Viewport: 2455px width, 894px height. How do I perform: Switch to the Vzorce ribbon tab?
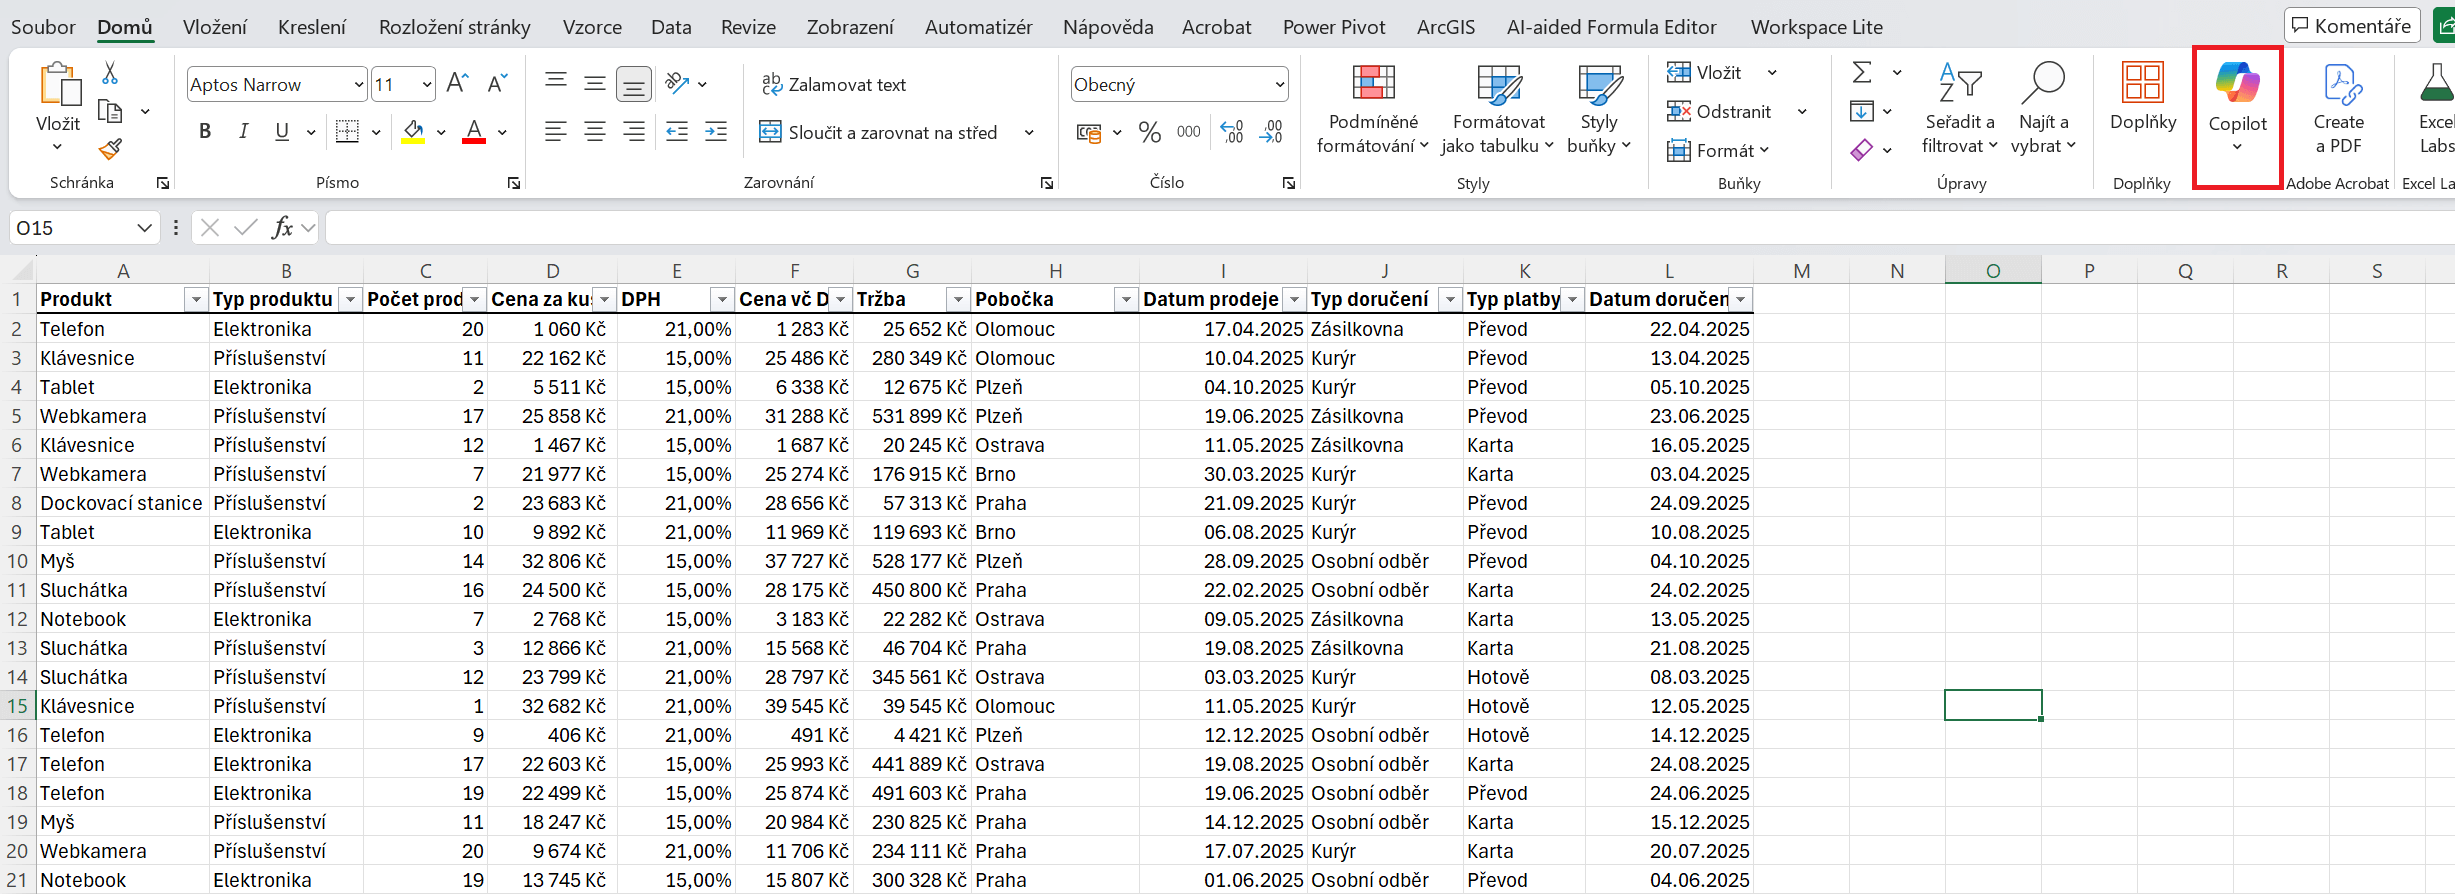coord(592,27)
